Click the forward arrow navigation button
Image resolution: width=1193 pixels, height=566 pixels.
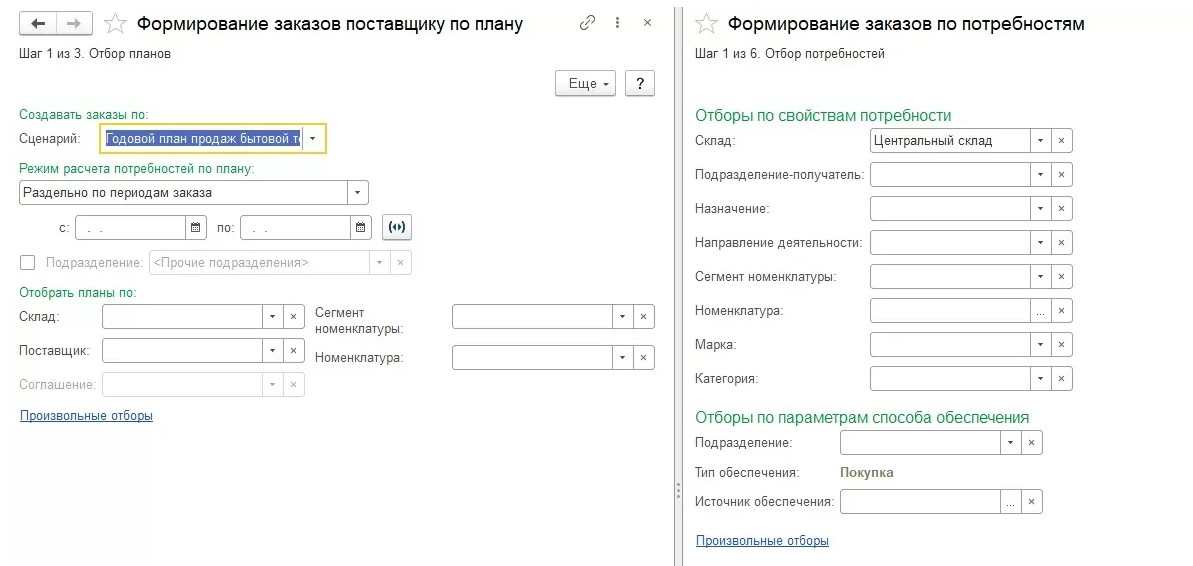click(74, 24)
